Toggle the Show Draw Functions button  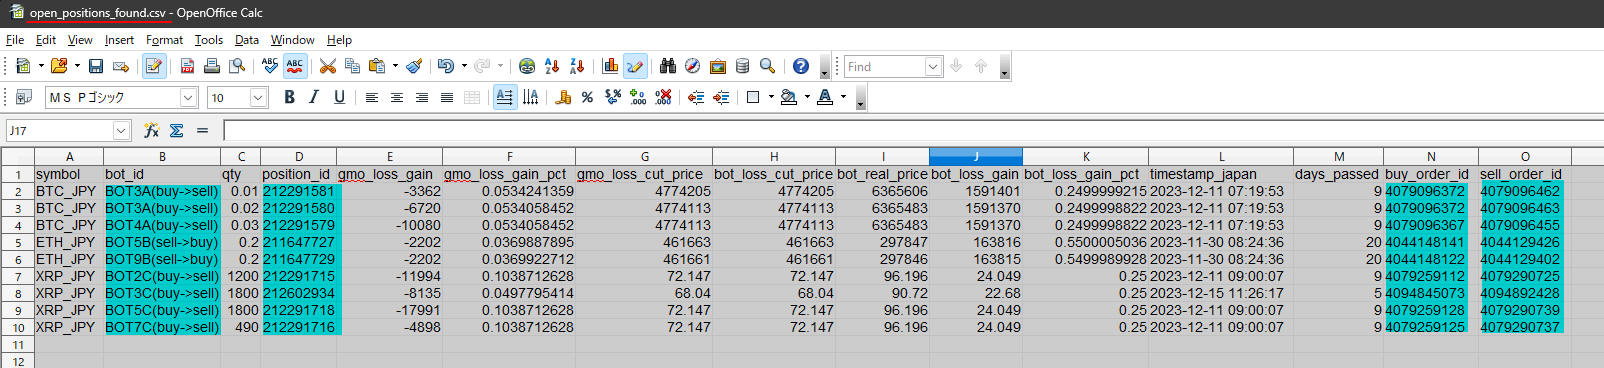[x=635, y=66]
